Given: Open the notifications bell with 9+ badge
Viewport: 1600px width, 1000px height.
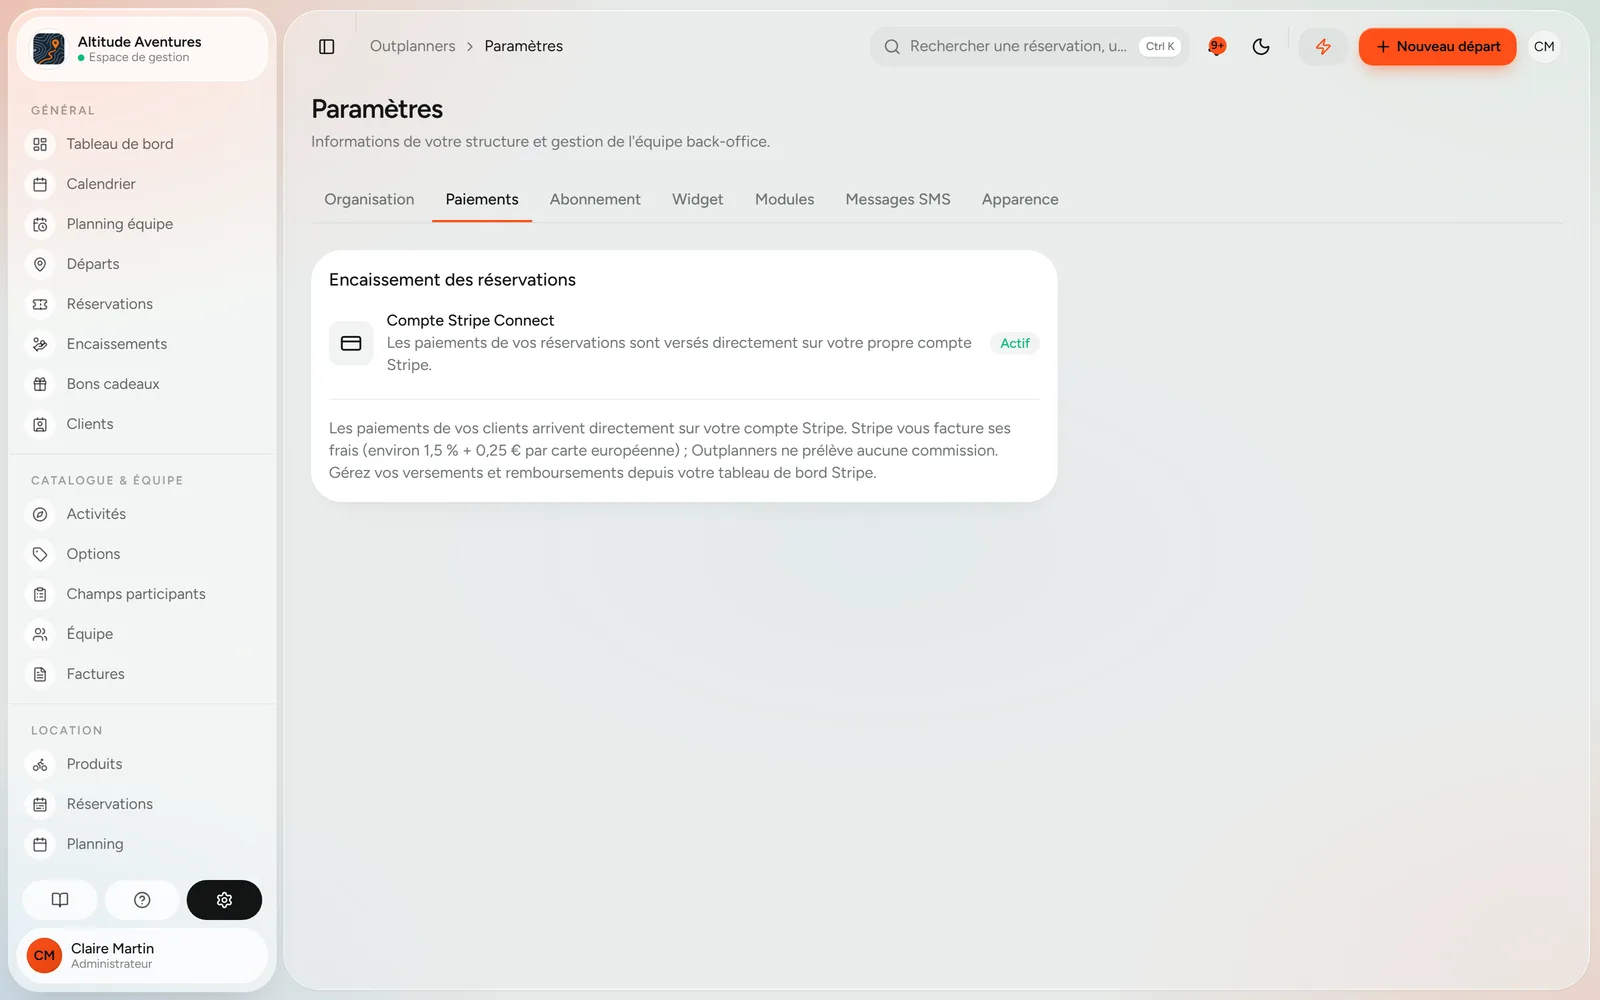Looking at the screenshot, I should pos(1217,47).
